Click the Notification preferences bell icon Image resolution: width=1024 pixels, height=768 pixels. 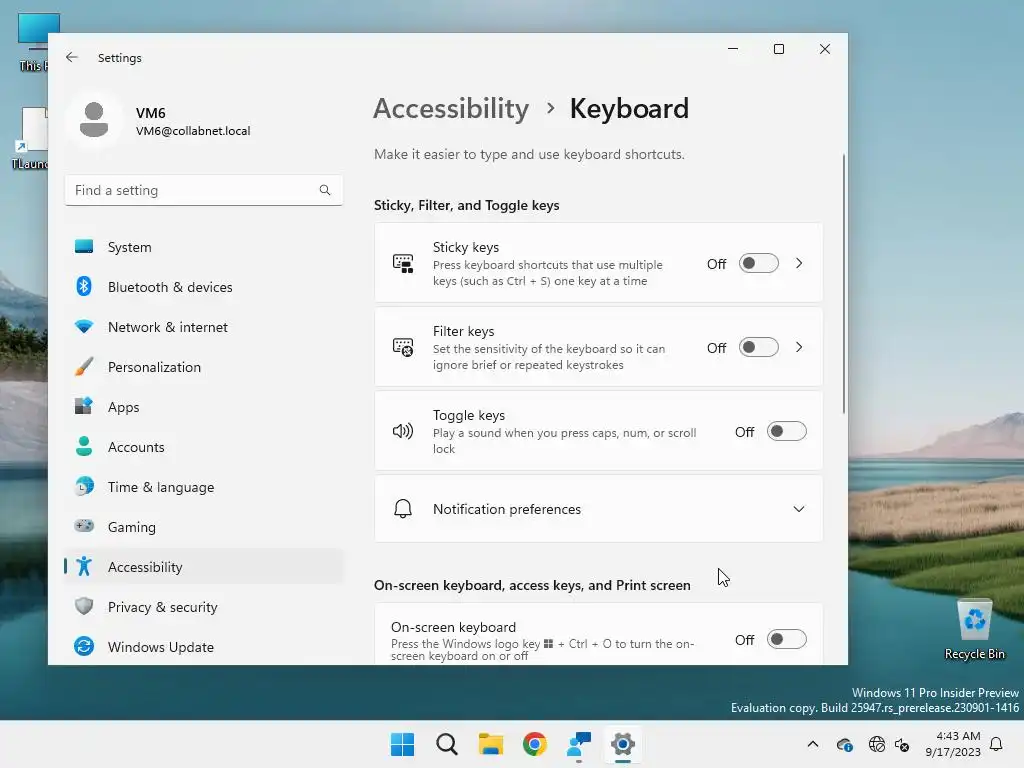pyautogui.click(x=403, y=509)
